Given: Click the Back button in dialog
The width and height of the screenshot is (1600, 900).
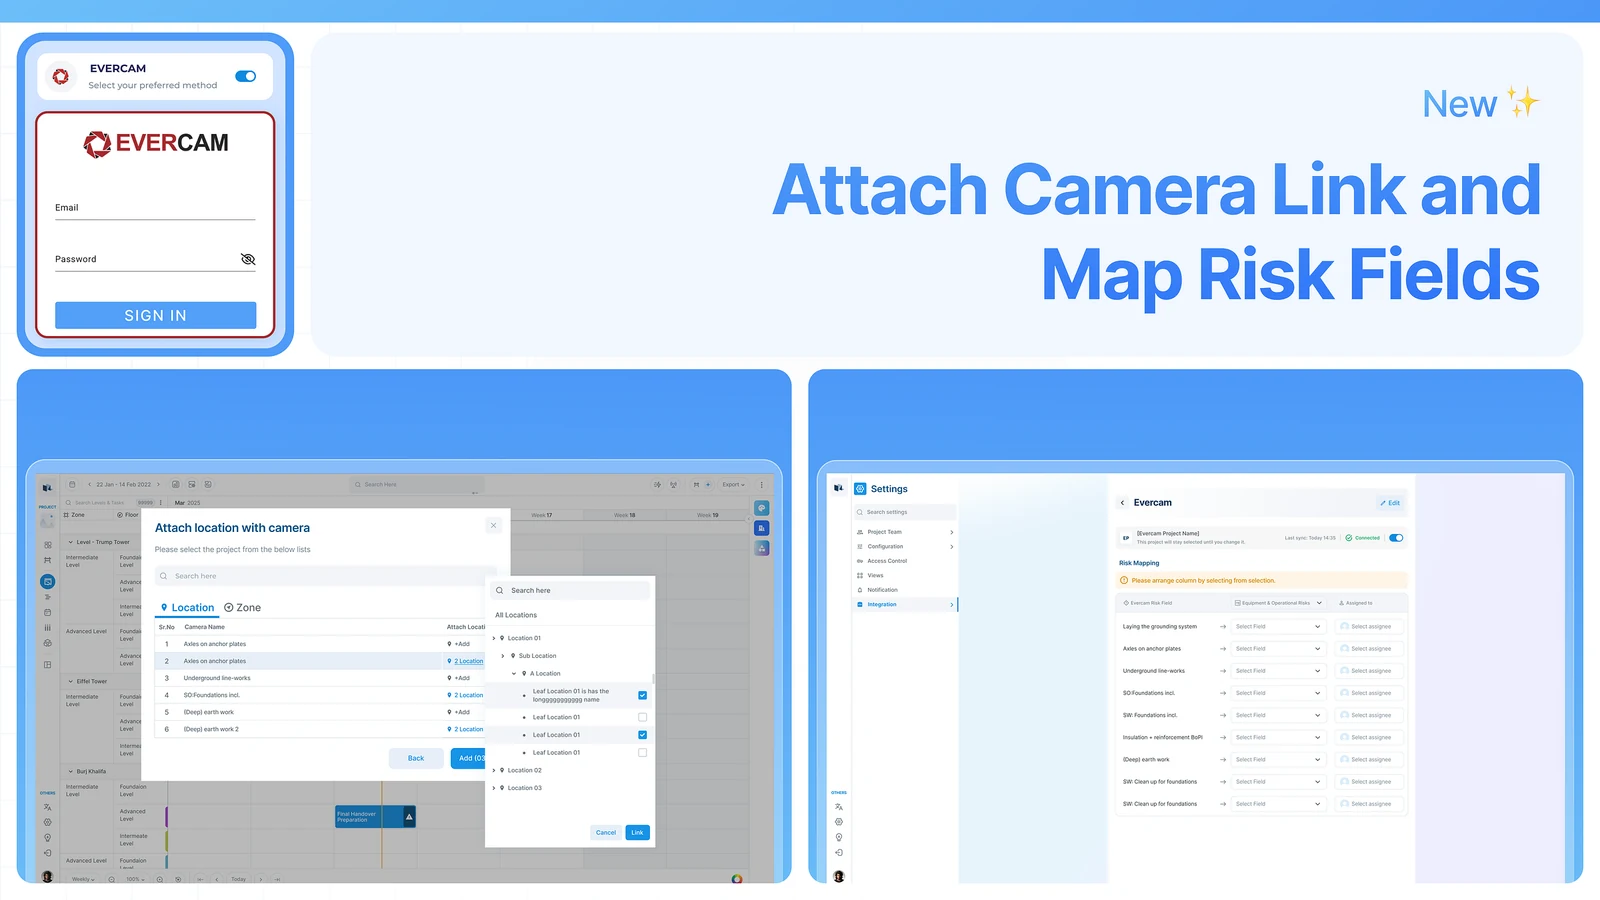Looking at the screenshot, I should click(416, 758).
